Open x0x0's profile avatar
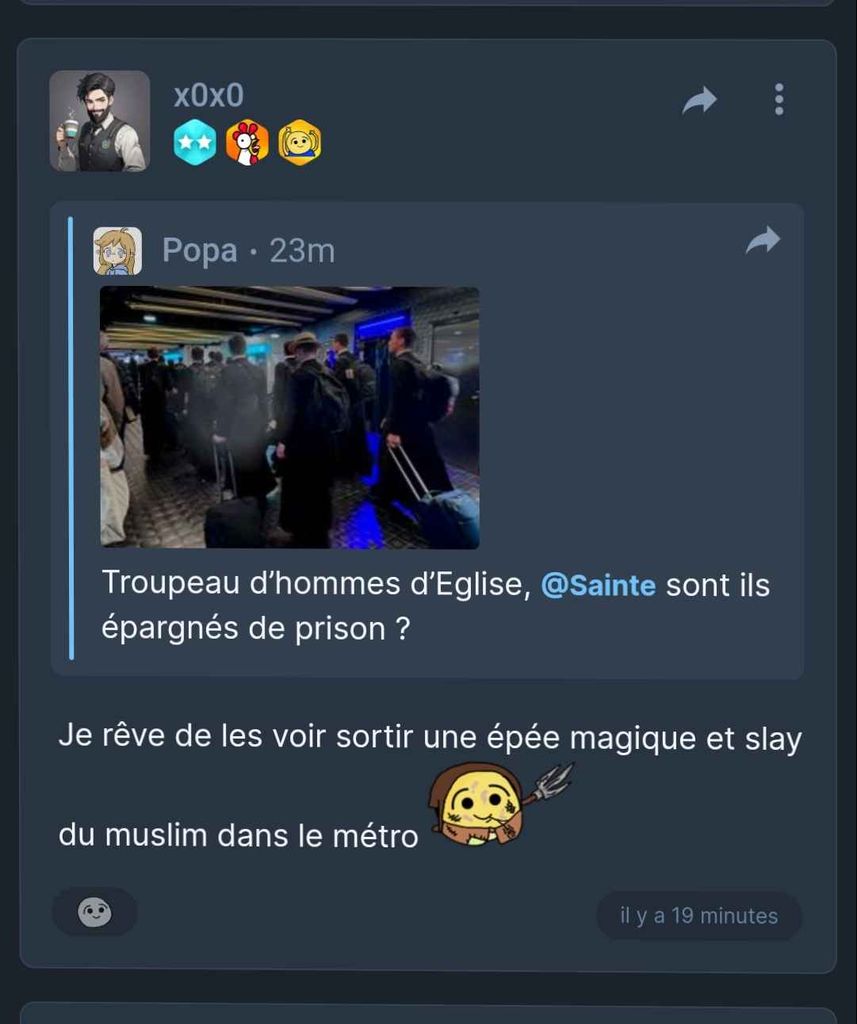This screenshot has width=857, height=1024. click(x=99, y=121)
